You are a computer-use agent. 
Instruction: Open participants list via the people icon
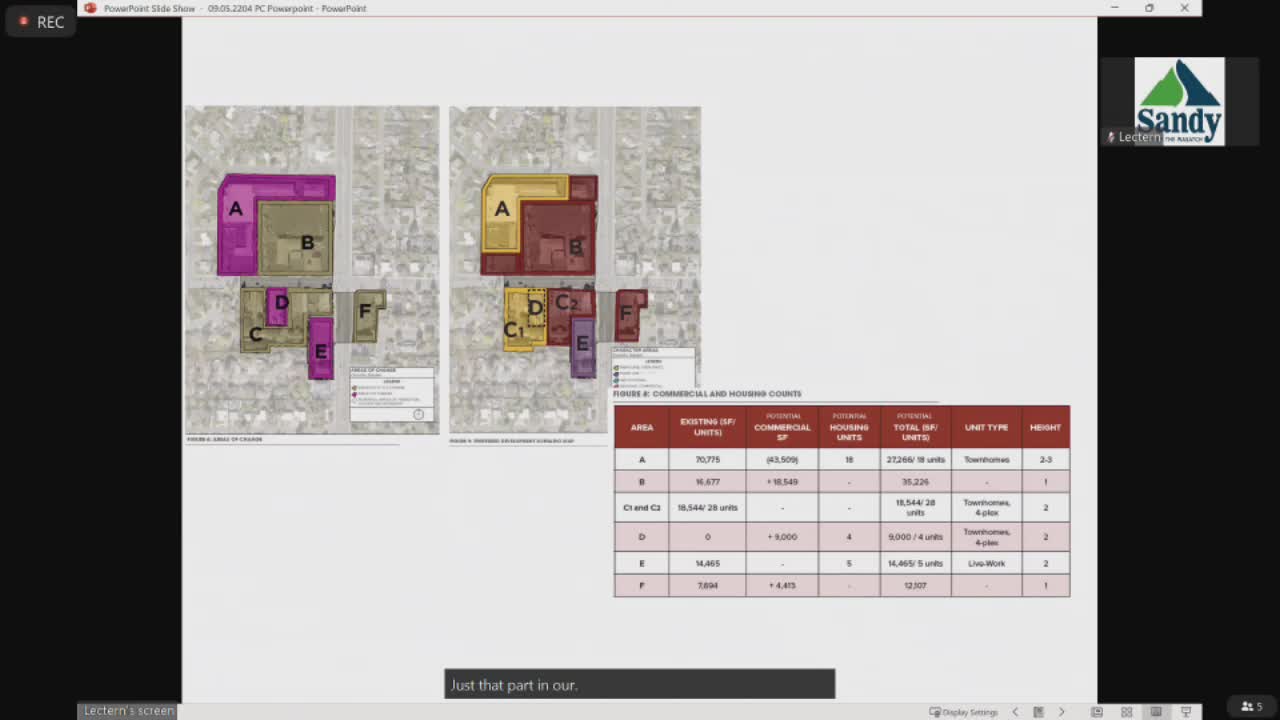point(1247,708)
